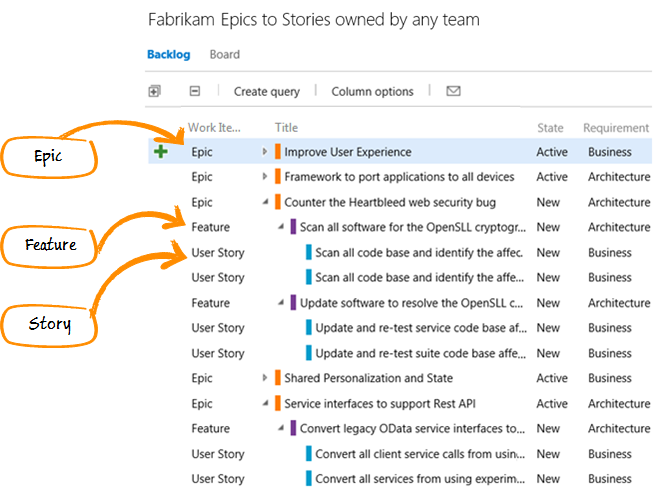Expand Framework to port applications epic

(x=264, y=176)
